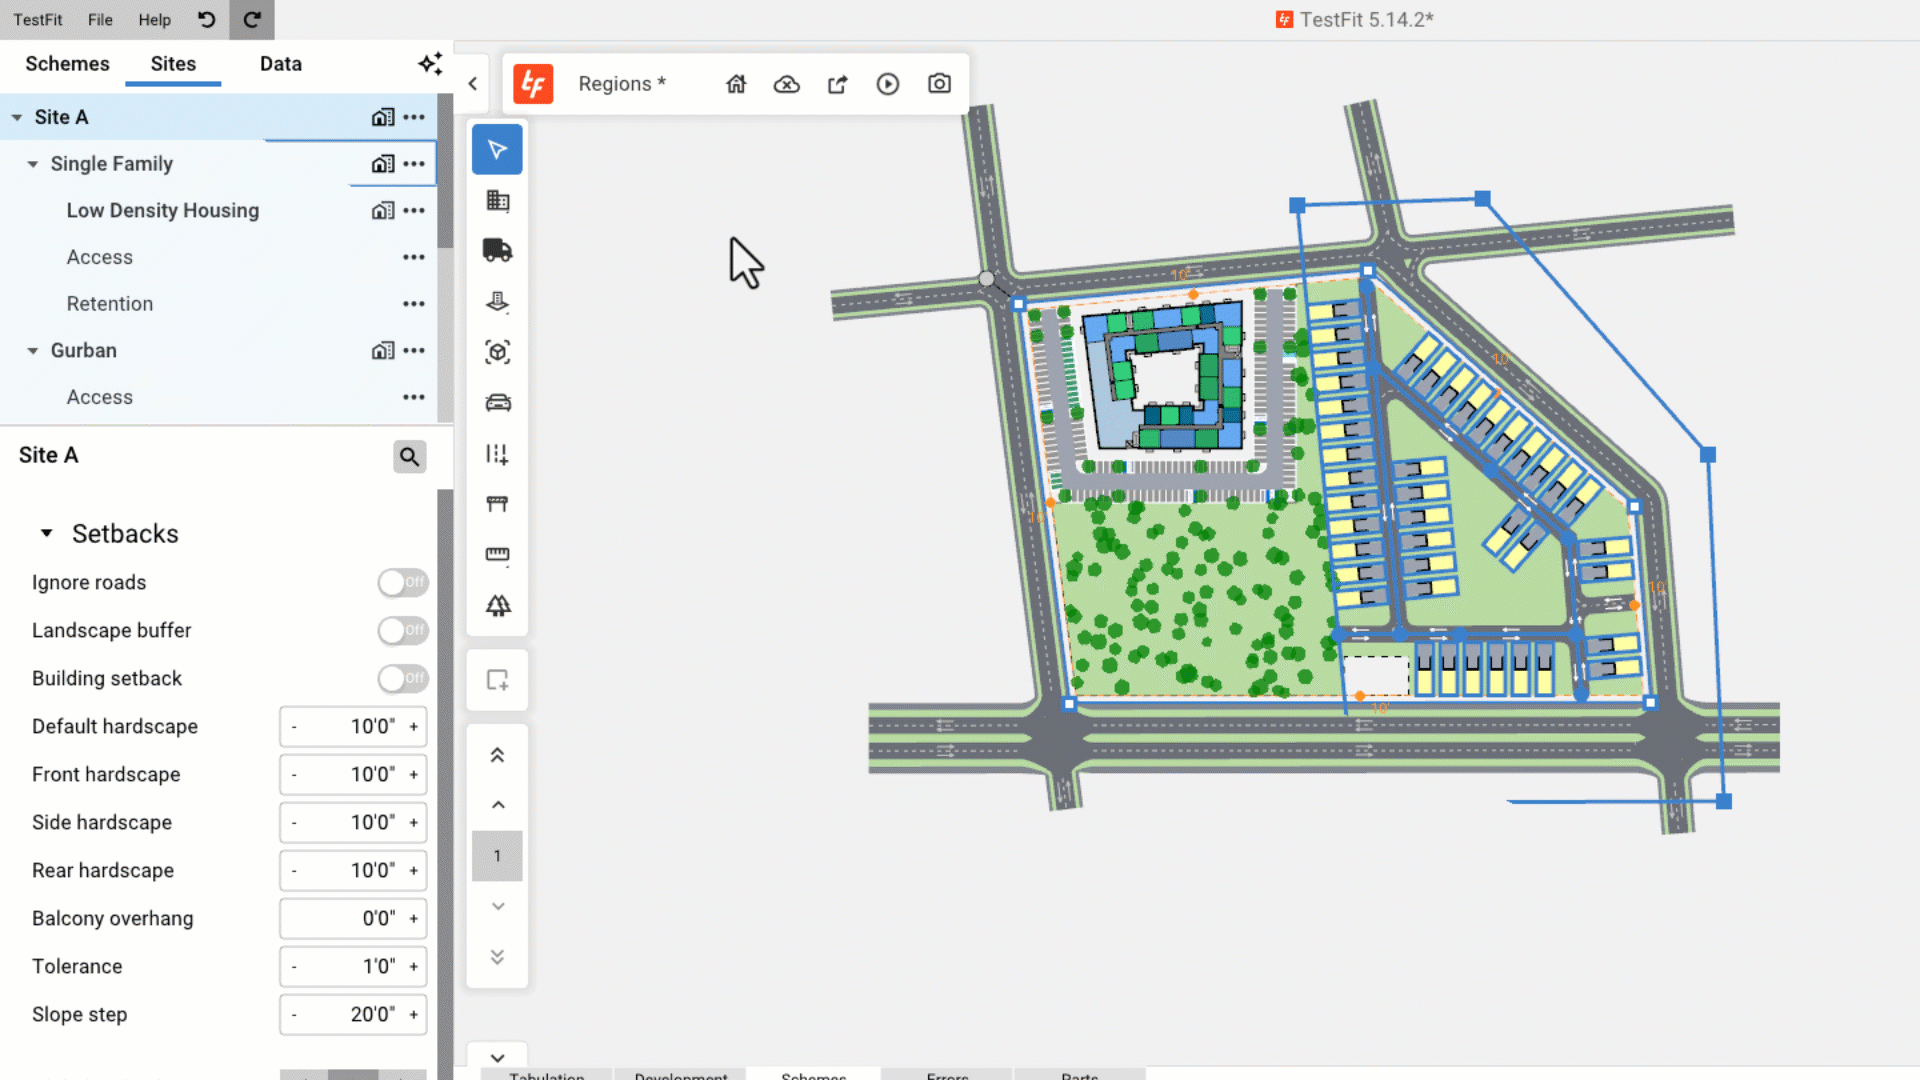Viewport: 1920px width, 1080px height.
Task: Open the File menu
Action: pyautogui.click(x=100, y=19)
